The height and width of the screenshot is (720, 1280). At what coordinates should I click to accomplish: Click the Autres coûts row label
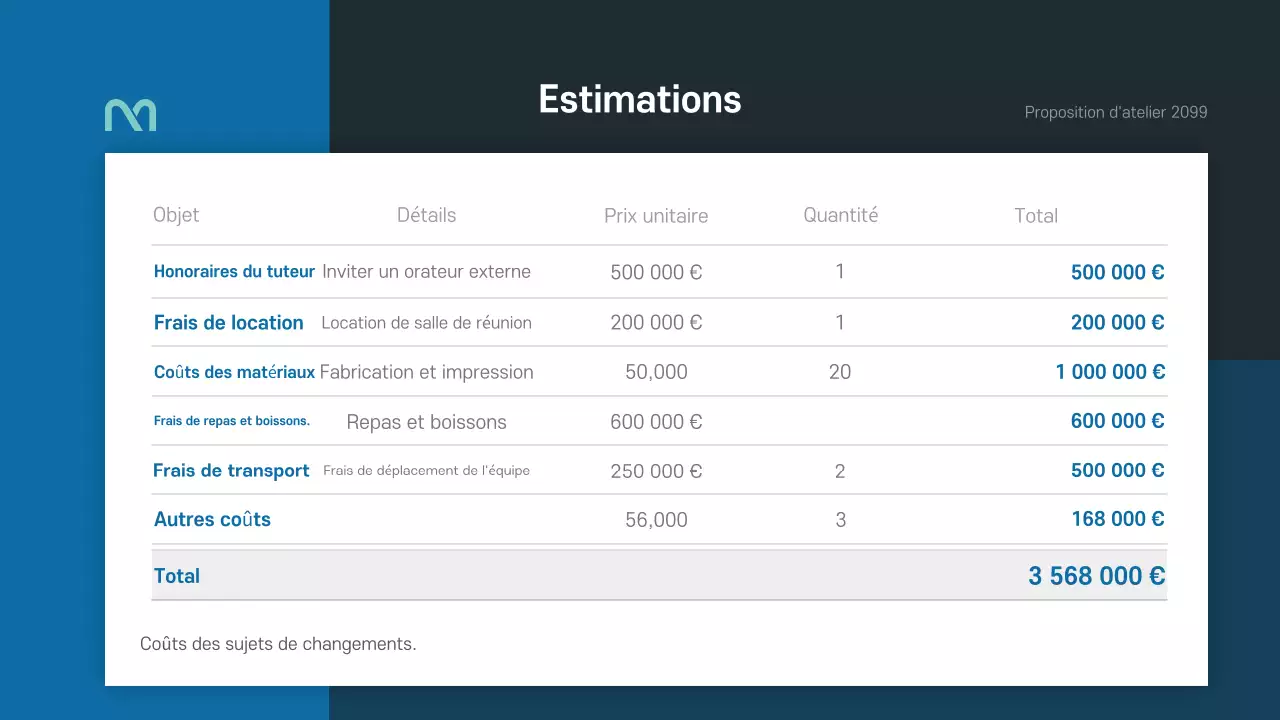[x=212, y=519]
